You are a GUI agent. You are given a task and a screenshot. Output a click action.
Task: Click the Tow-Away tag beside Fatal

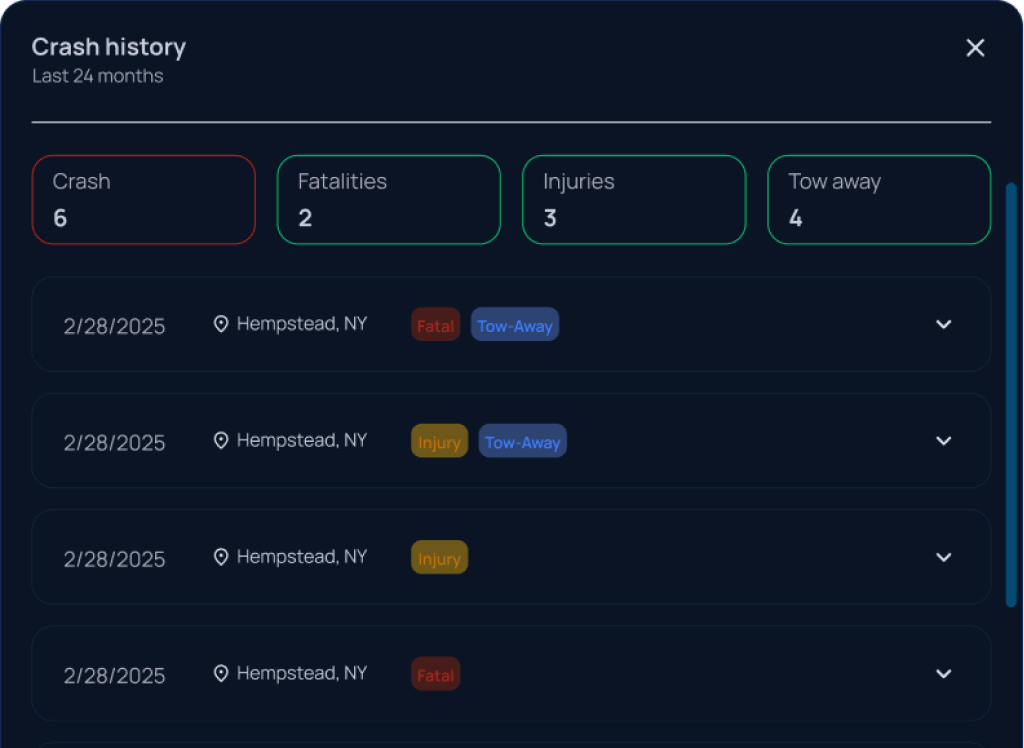tap(514, 325)
